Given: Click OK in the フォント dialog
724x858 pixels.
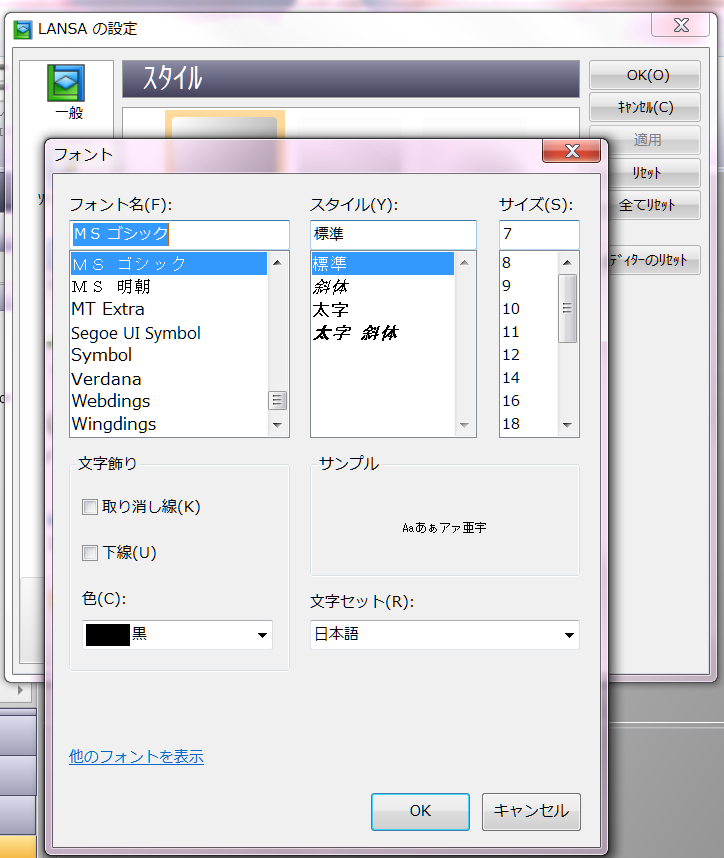Looking at the screenshot, I should (x=420, y=811).
